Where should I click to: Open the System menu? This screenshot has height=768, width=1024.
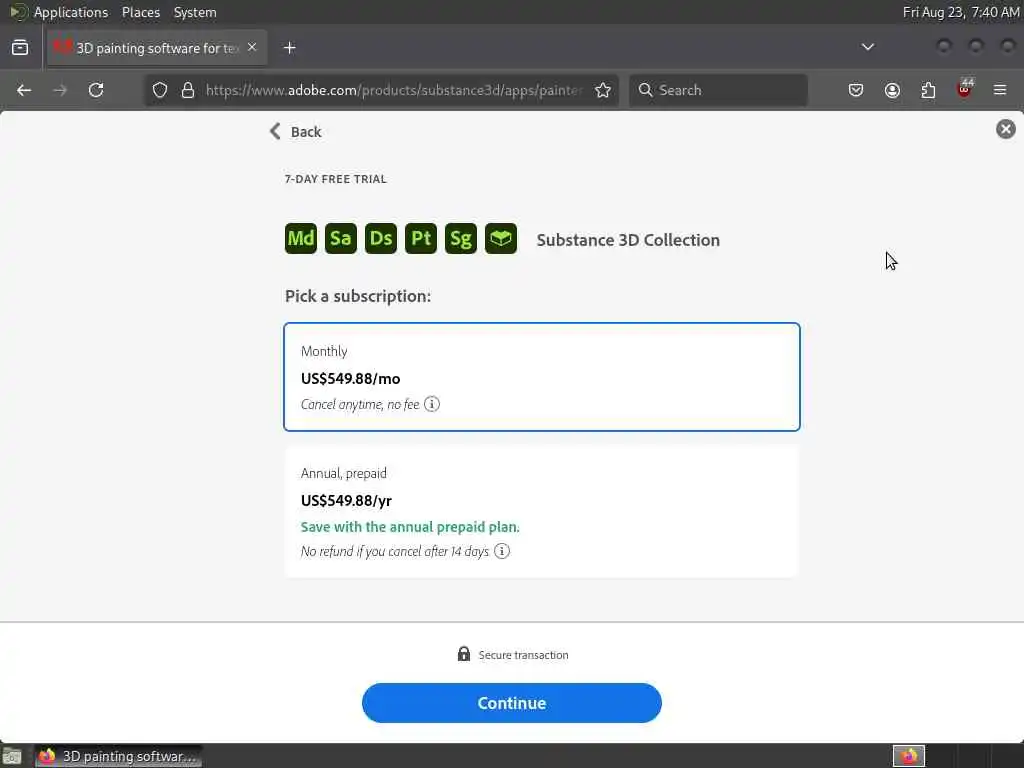pos(195,12)
